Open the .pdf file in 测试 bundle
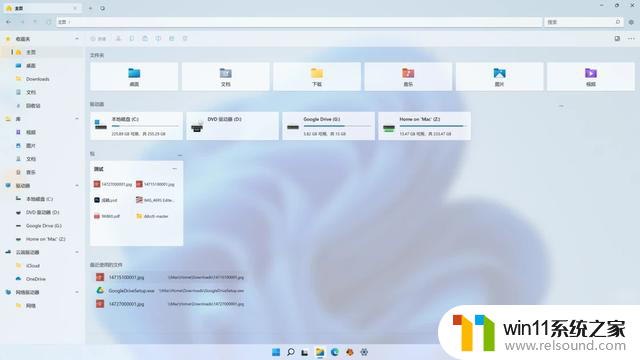The height and width of the screenshot is (360, 640). tap(107, 216)
